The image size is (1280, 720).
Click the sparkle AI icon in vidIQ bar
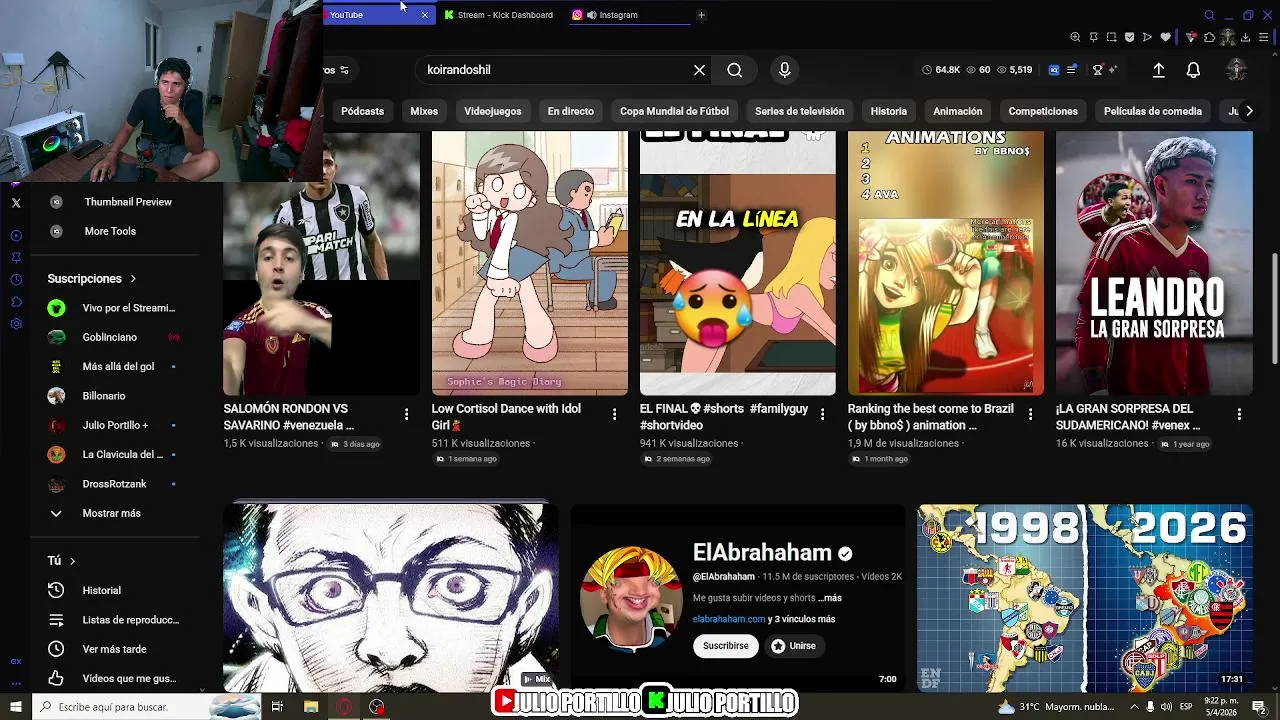pos(1112,70)
